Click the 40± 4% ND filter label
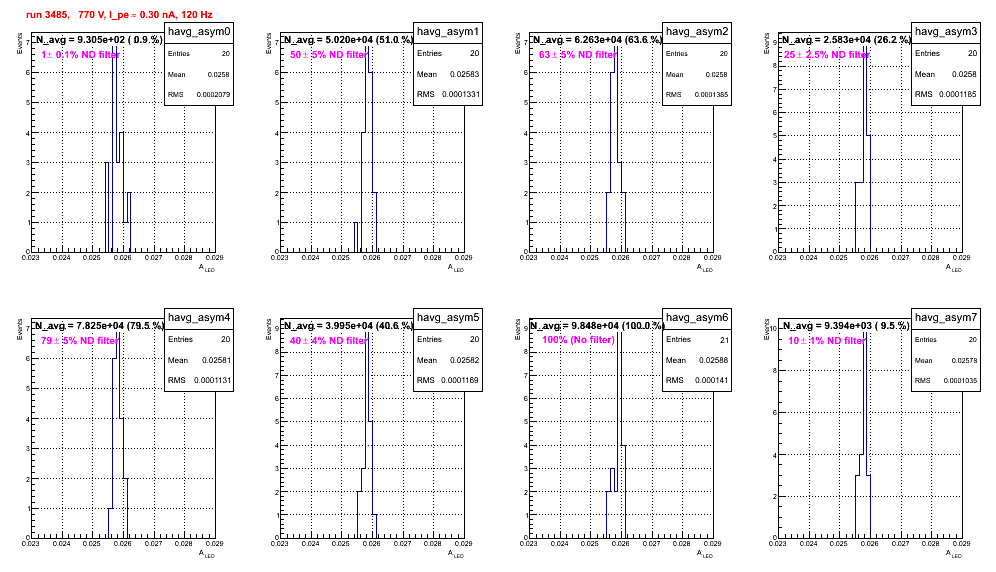Screen dimensions: 996x572 329,341
